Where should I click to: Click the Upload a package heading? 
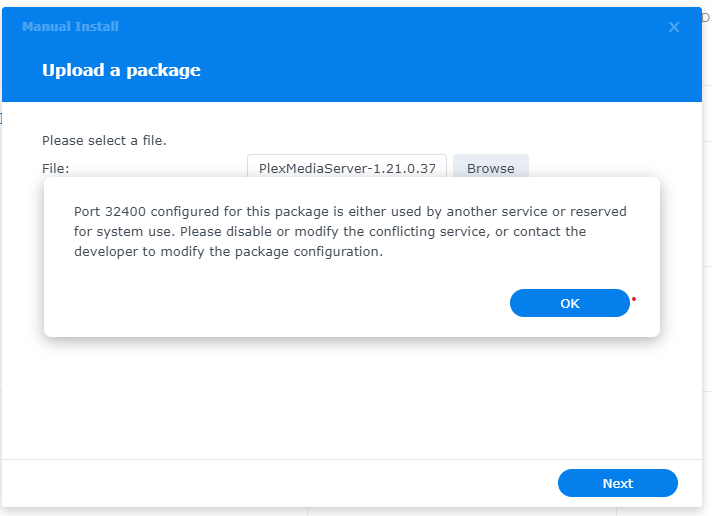121,70
